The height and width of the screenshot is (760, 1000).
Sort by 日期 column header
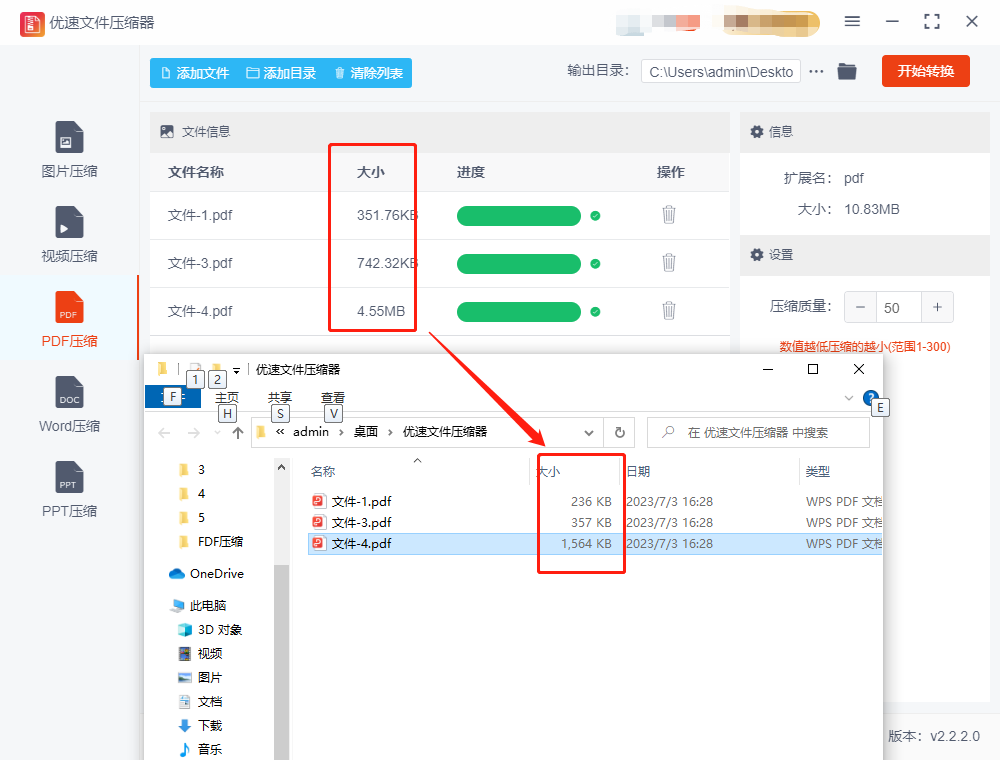[x=638, y=472]
